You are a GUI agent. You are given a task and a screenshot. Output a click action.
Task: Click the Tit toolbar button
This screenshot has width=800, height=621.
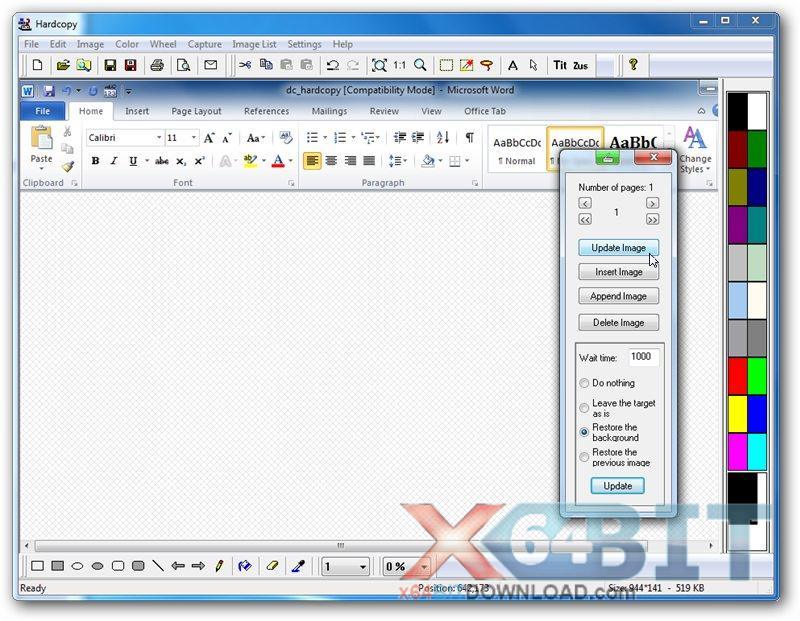click(x=560, y=65)
